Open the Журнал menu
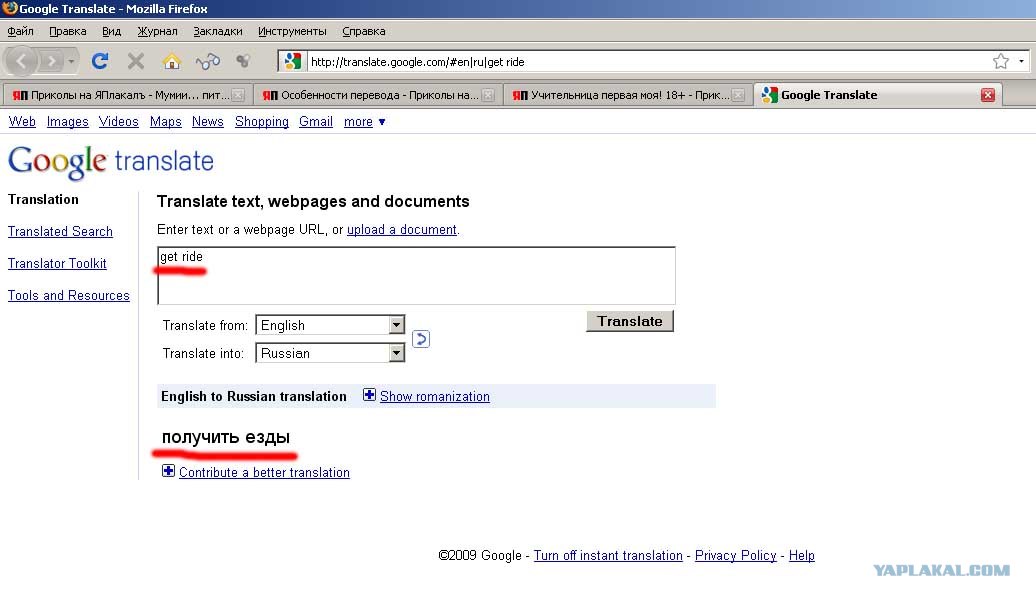The width and height of the screenshot is (1036, 600). pos(157,31)
